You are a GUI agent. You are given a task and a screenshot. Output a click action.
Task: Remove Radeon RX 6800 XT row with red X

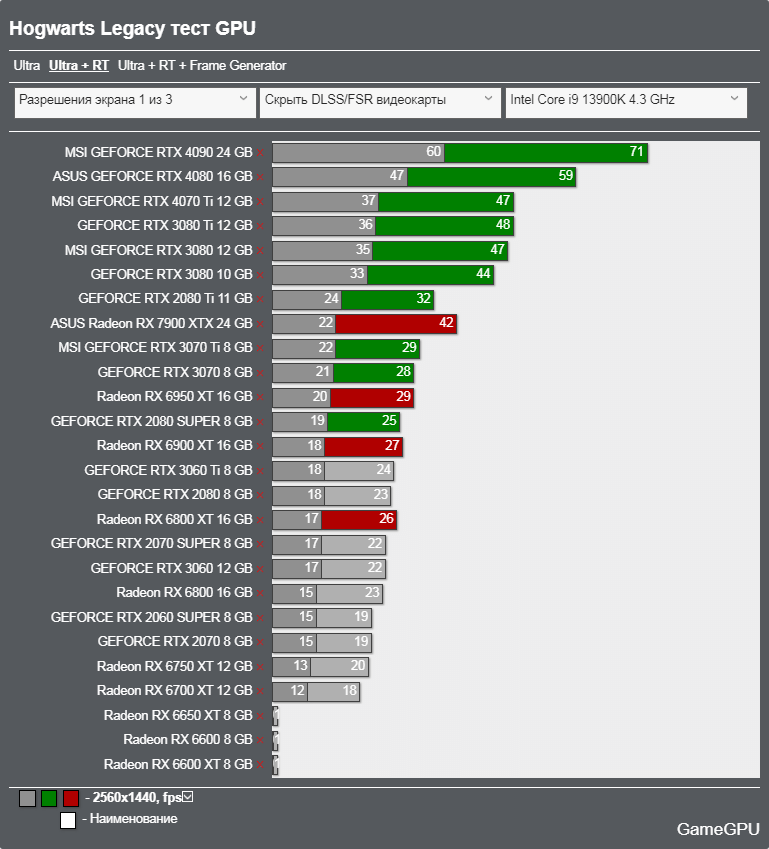260,520
